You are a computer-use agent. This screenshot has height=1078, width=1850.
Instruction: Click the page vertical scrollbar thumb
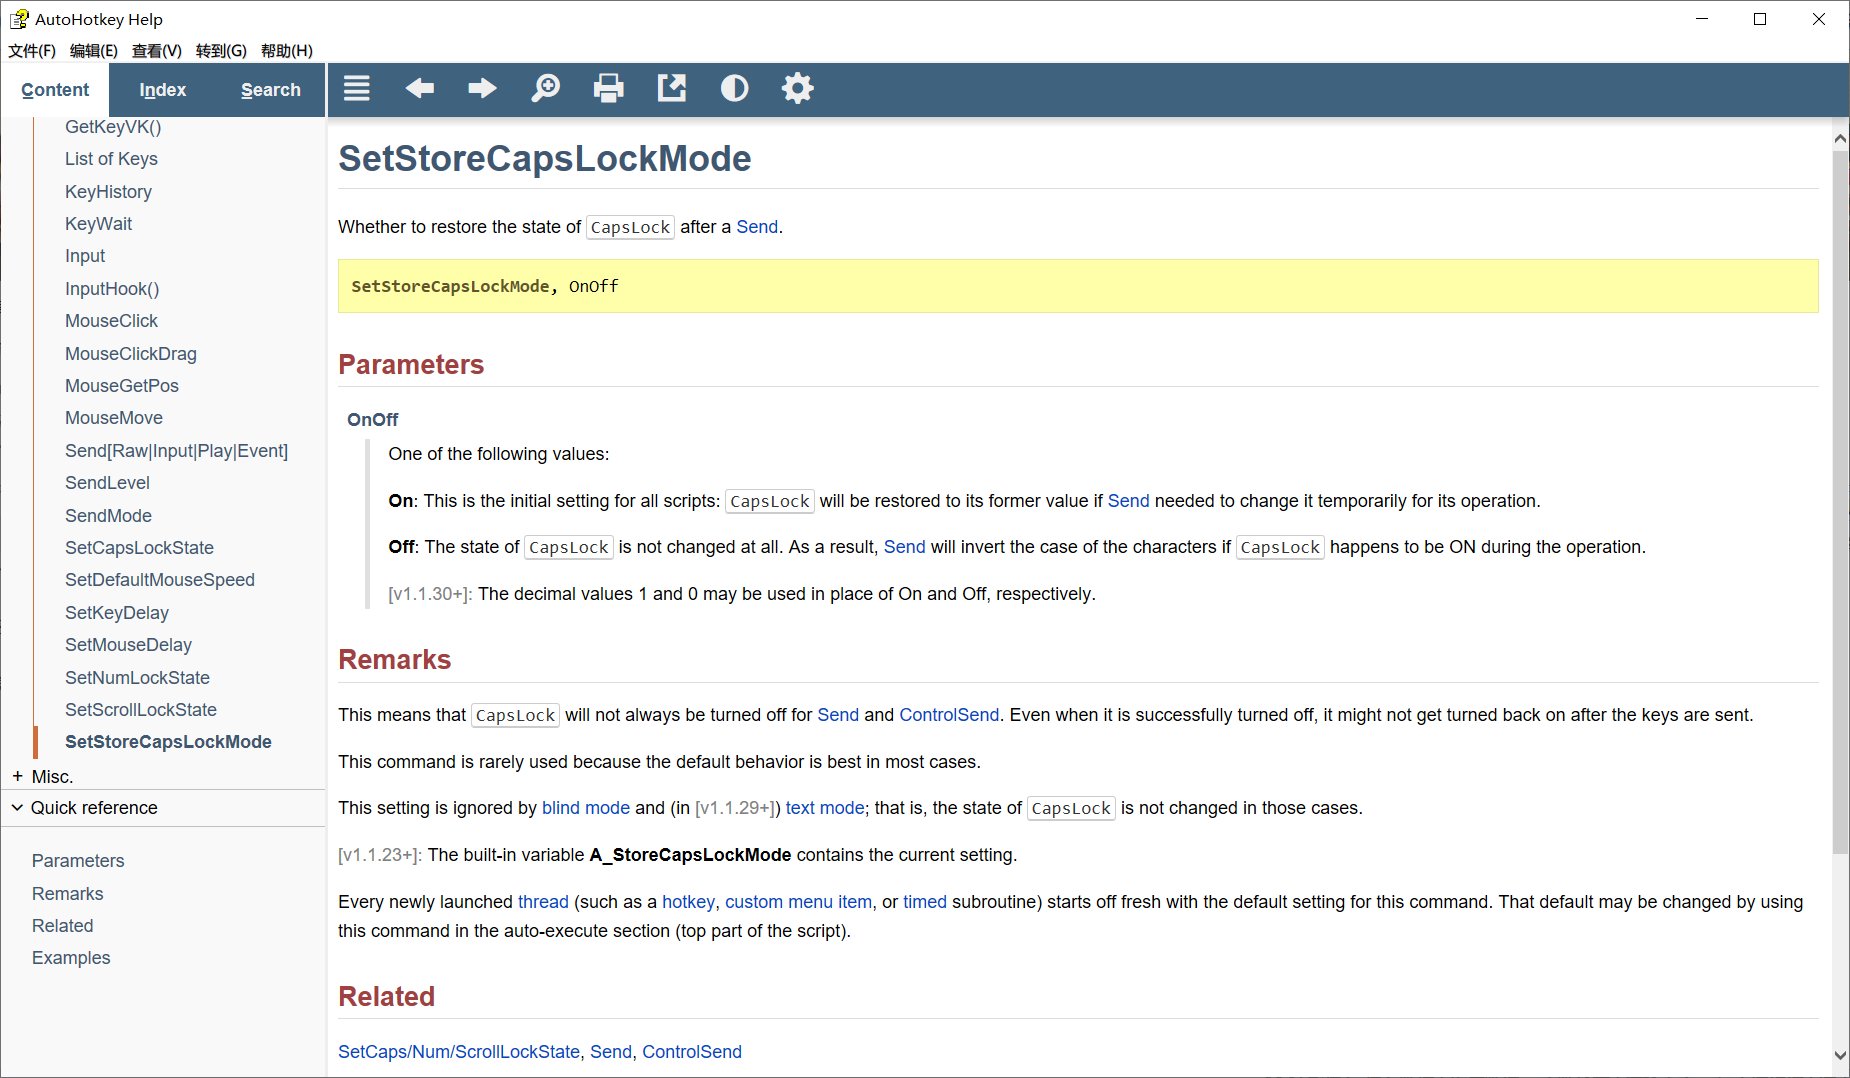point(1840,502)
